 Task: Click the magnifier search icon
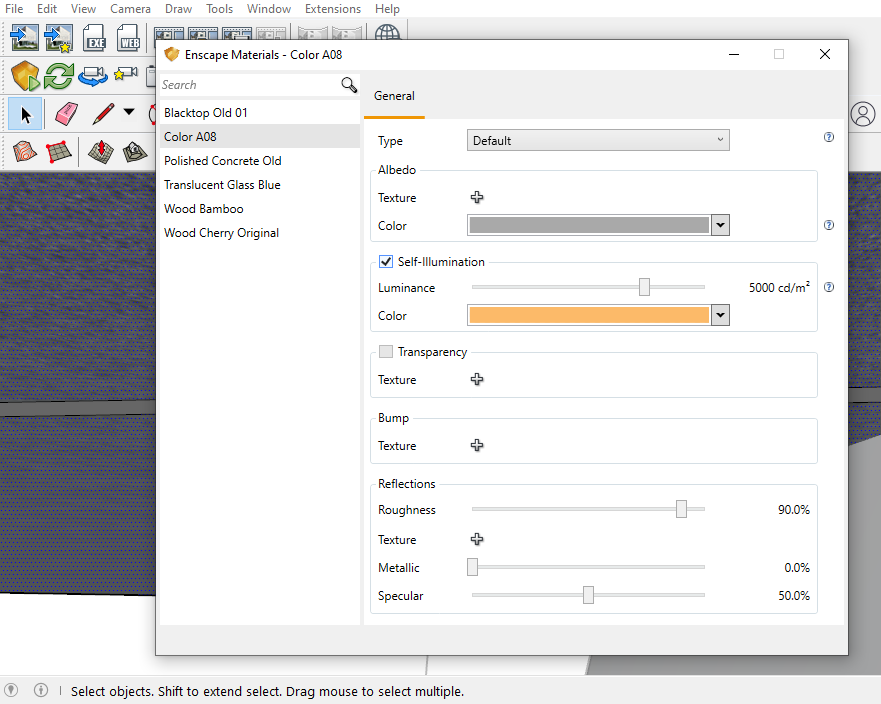(x=349, y=85)
